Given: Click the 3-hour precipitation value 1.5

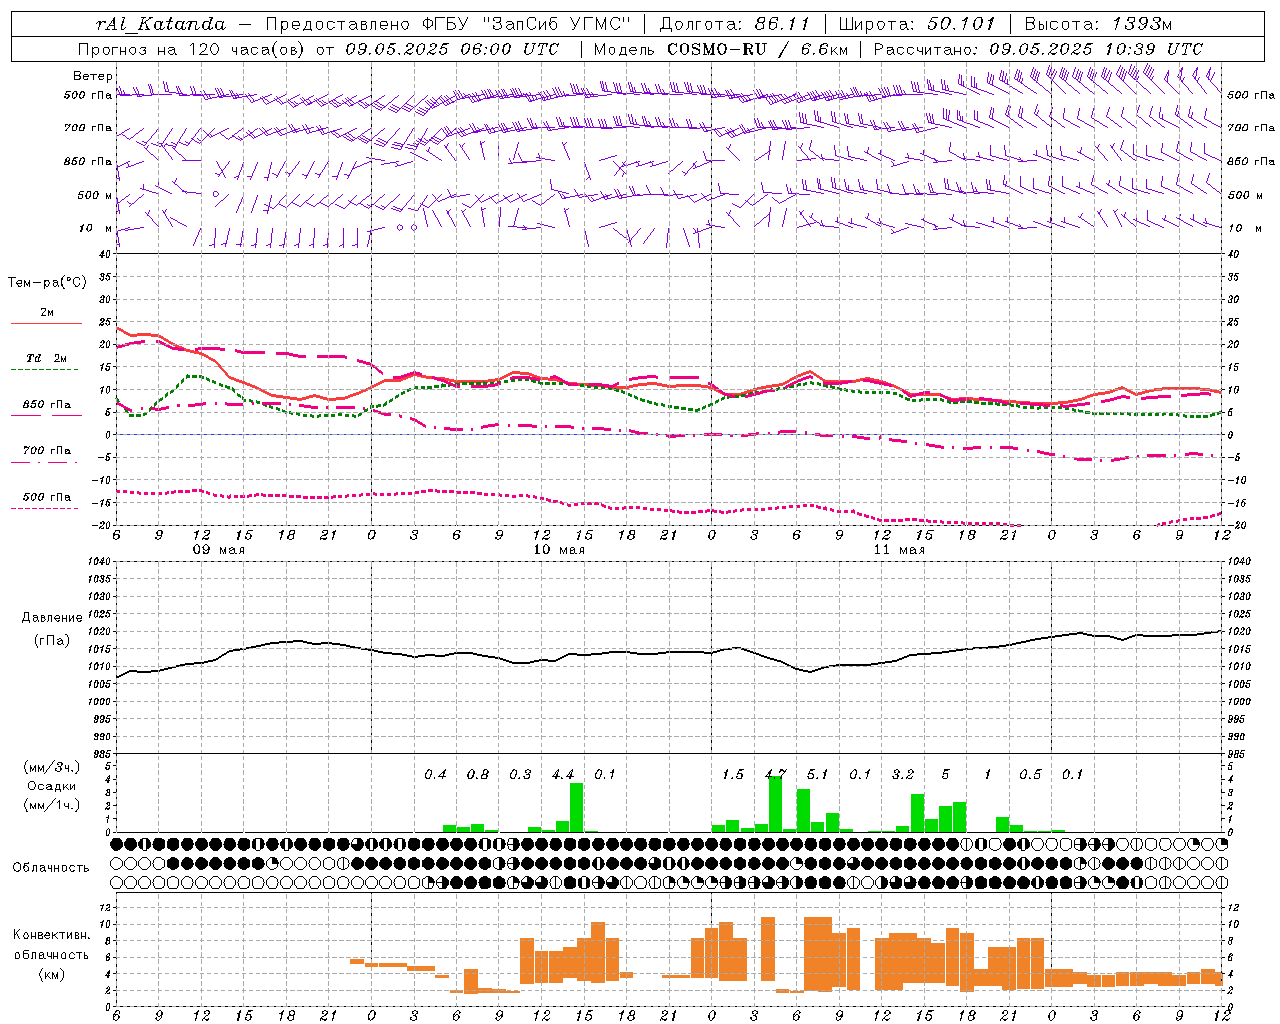Looking at the screenshot, I should [x=733, y=774].
